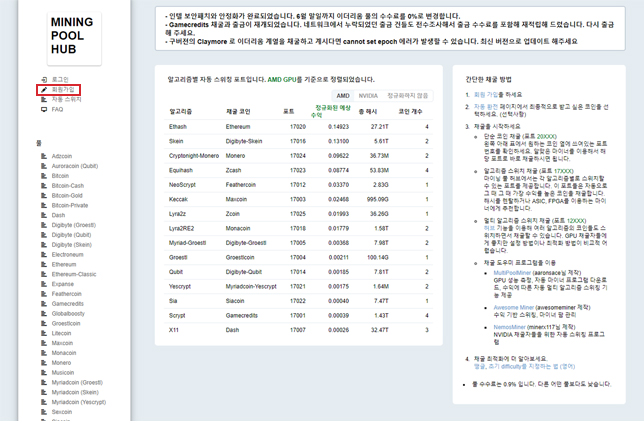This screenshot has width=644, height=423.
Task: Click the chart icon next to sidebar Maxcoin
Action: pyautogui.click(x=44, y=343)
